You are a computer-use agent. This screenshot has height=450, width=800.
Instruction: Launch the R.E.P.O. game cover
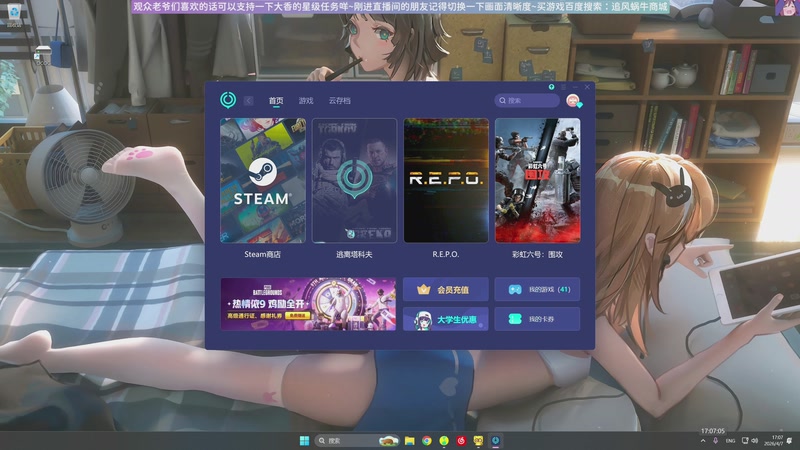click(x=446, y=181)
